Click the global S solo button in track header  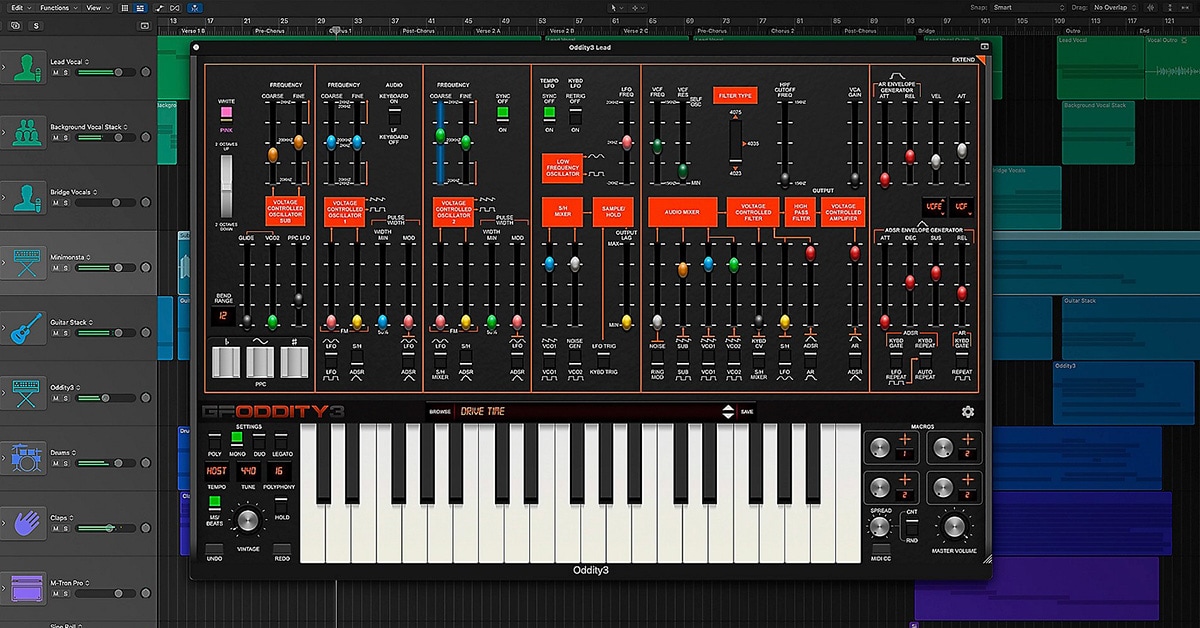(x=37, y=25)
